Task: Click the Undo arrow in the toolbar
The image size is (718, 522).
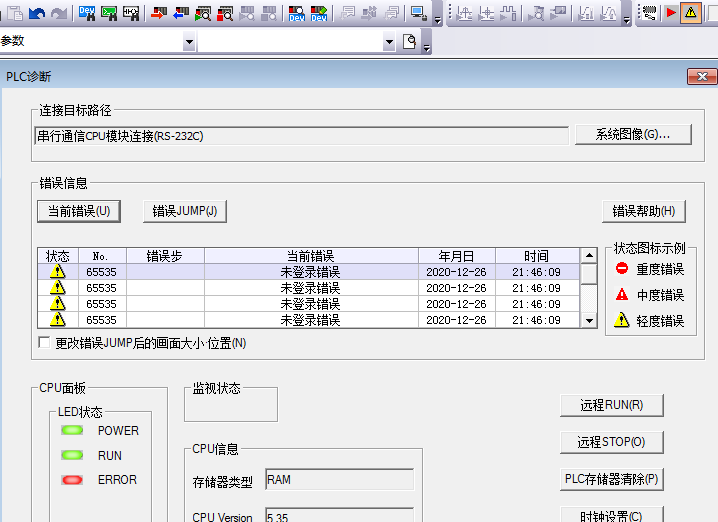Action: pyautogui.click(x=37, y=13)
